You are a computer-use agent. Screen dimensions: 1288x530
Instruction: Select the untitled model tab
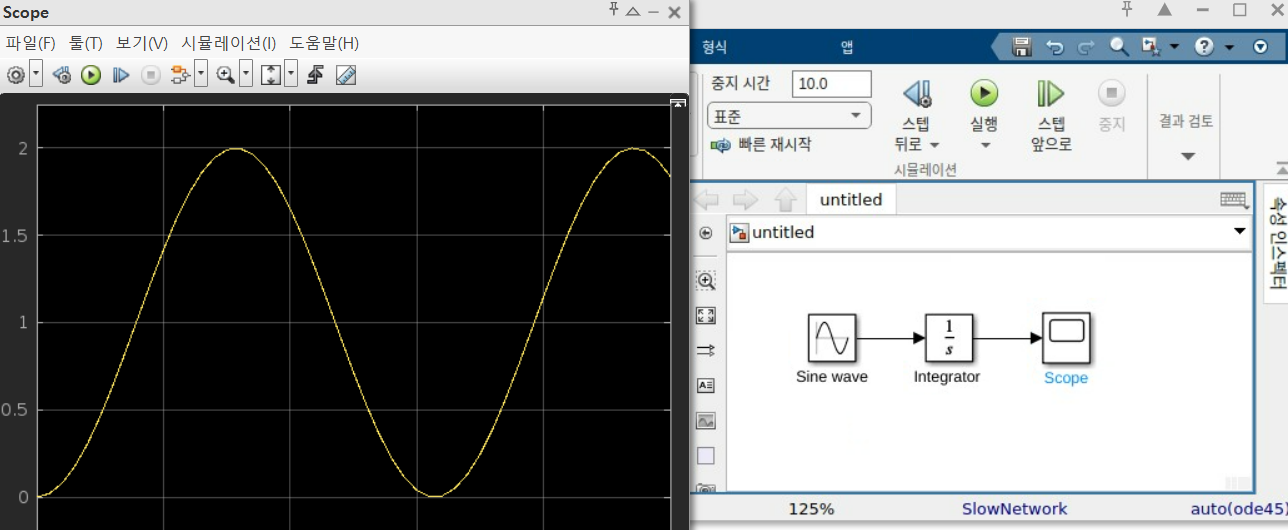(x=851, y=200)
